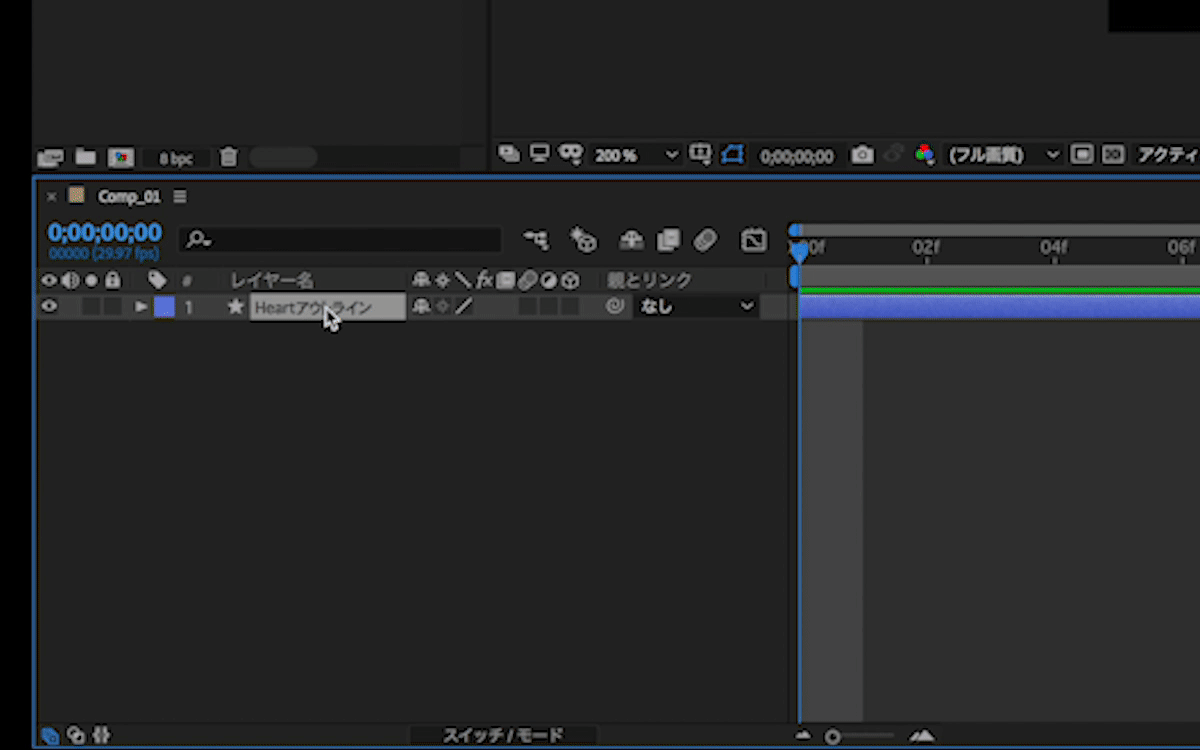Click the zoom out small mountains icon

[803, 735]
